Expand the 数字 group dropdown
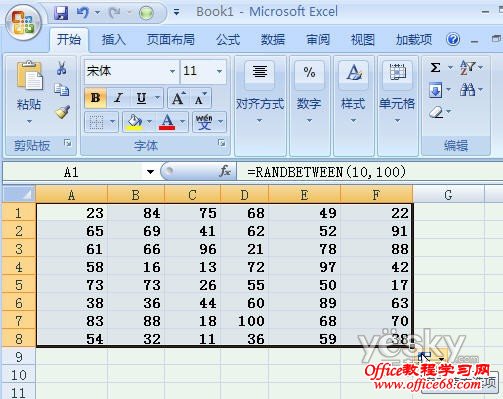This screenshot has height=399, width=503. (309, 121)
